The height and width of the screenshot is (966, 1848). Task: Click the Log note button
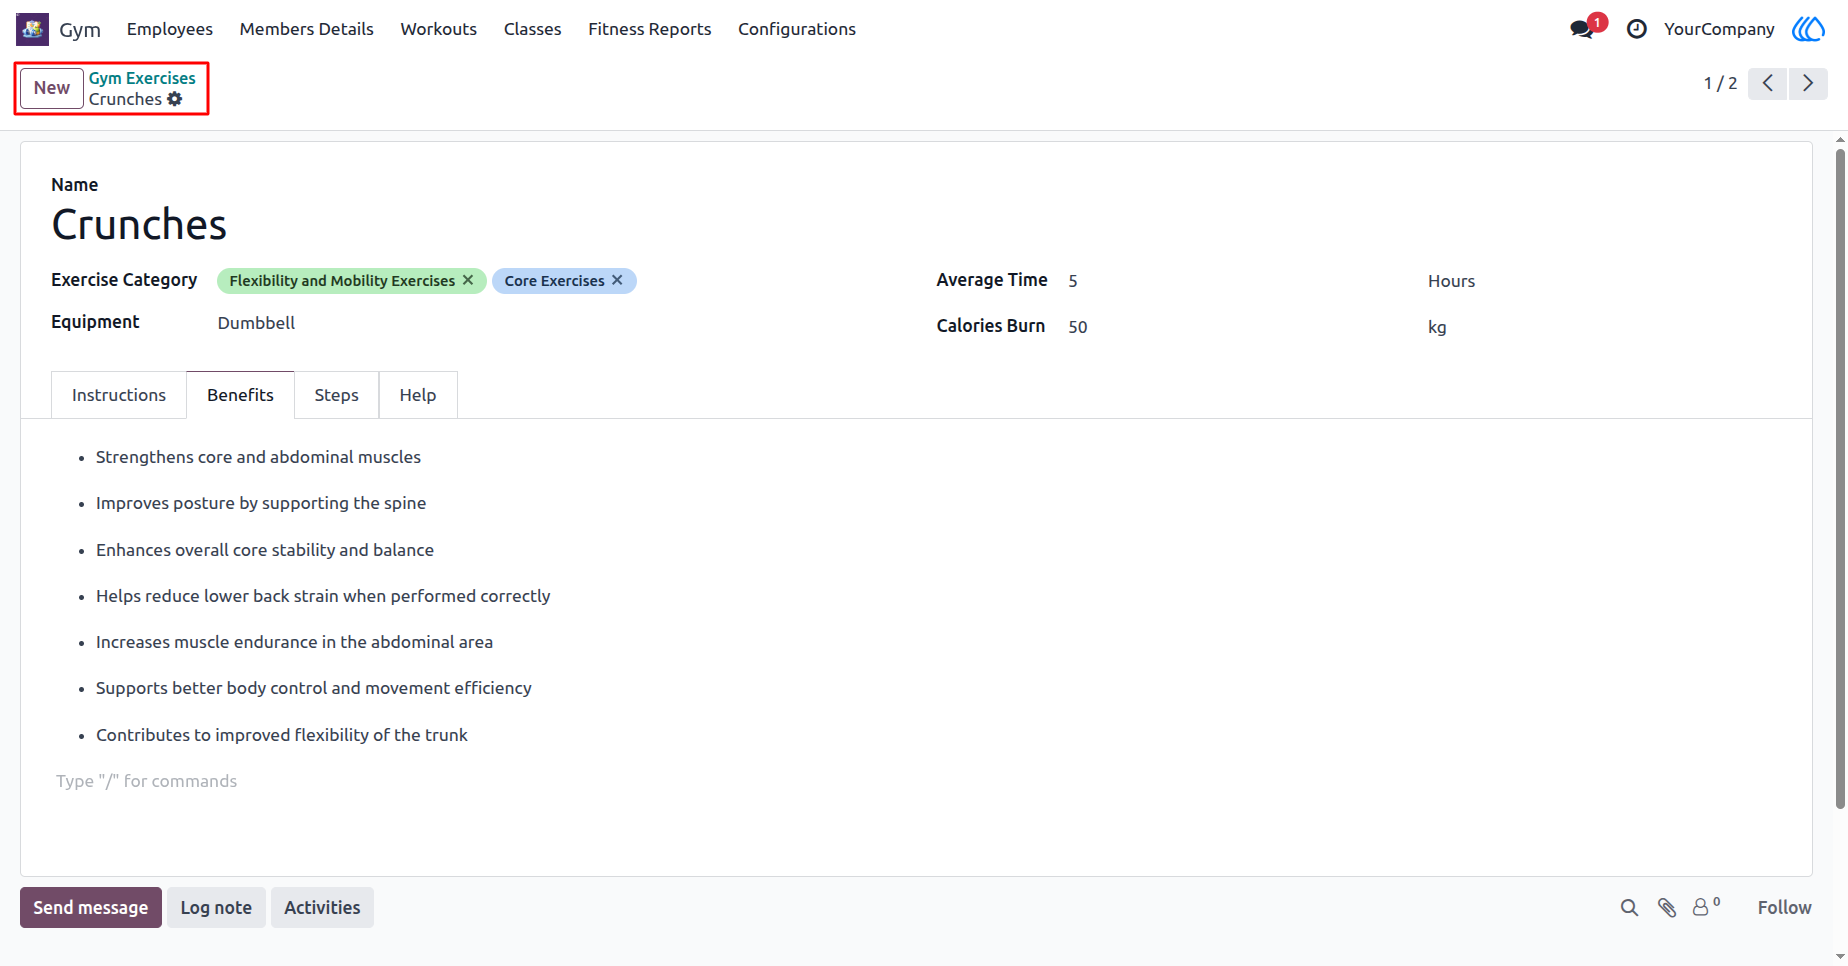point(216,907)
